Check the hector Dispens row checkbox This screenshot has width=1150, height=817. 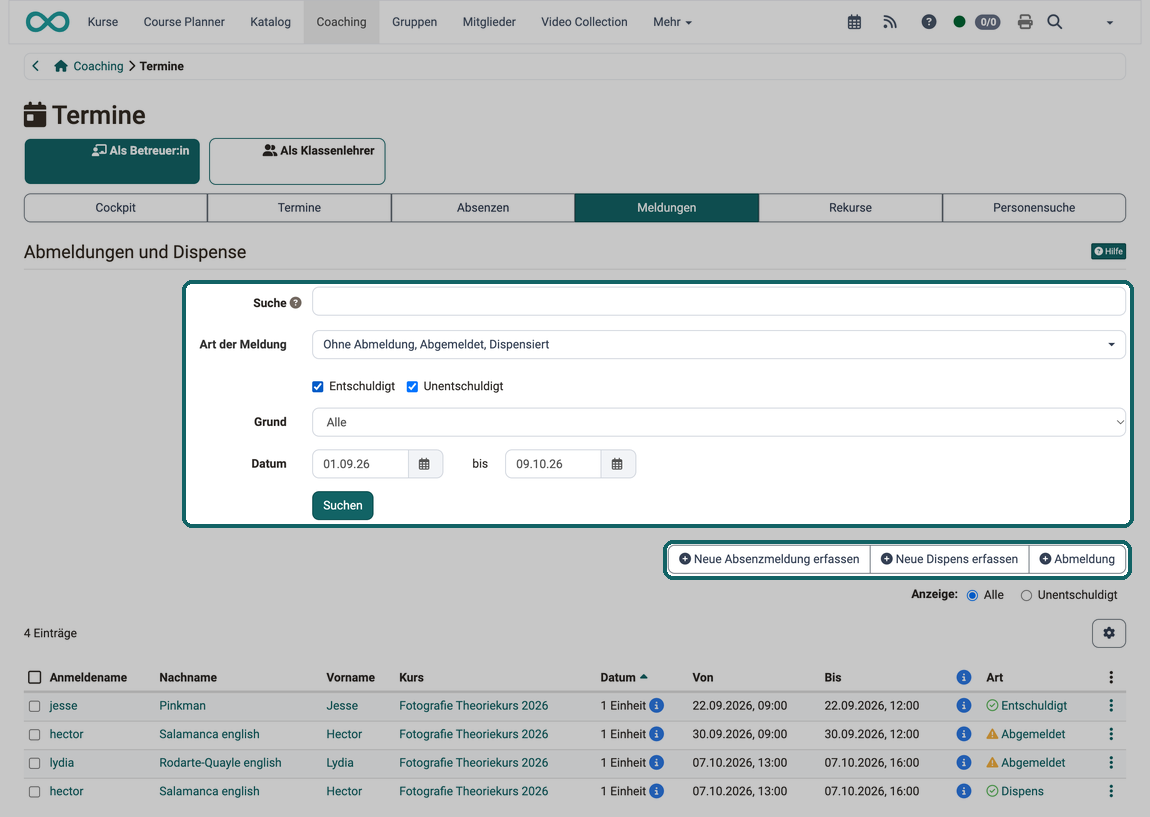[34, 792]
